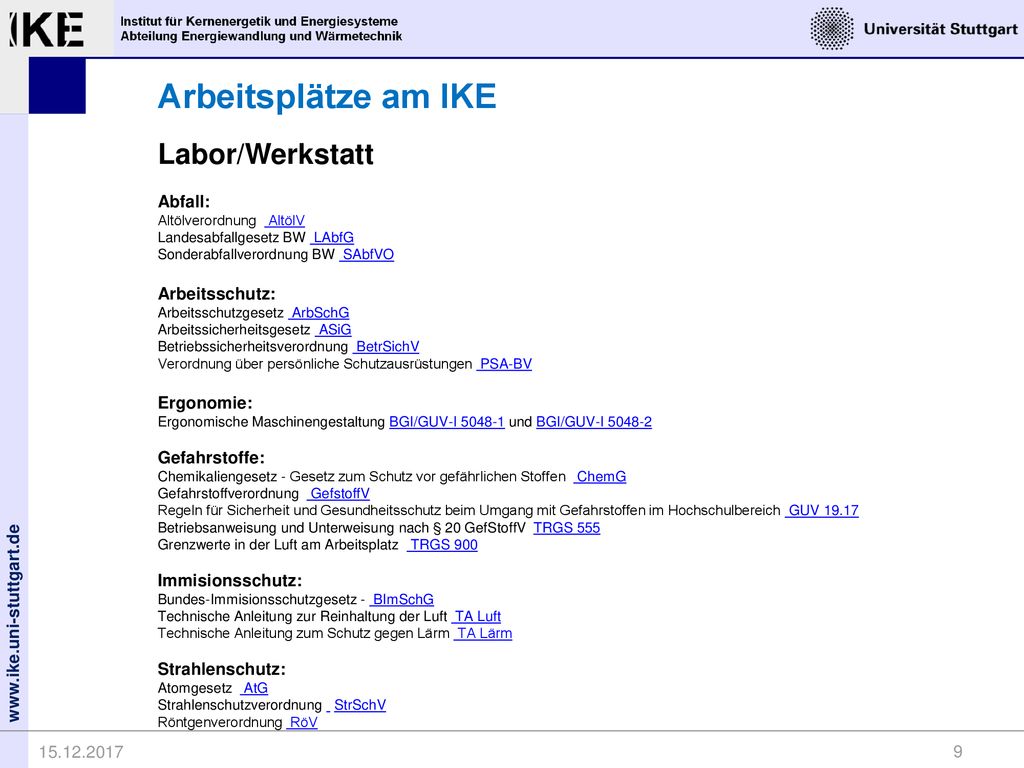Open the TRGS 900 link
Viewport: 1024px width, 768px height.
coord(442,545)
